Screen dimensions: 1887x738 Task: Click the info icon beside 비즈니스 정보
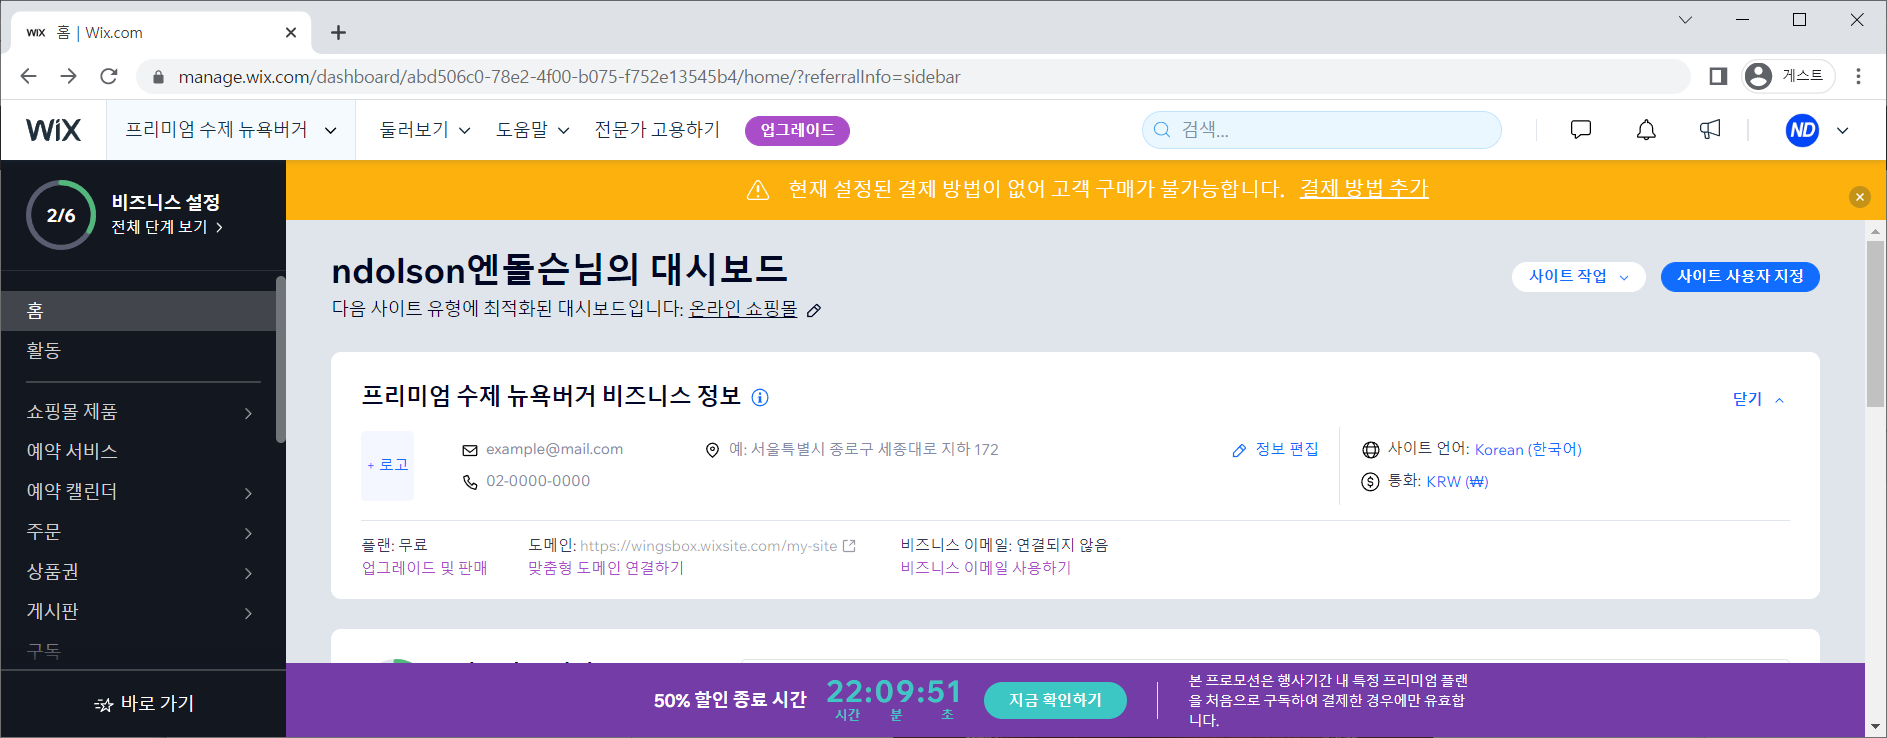click(760, 397)
